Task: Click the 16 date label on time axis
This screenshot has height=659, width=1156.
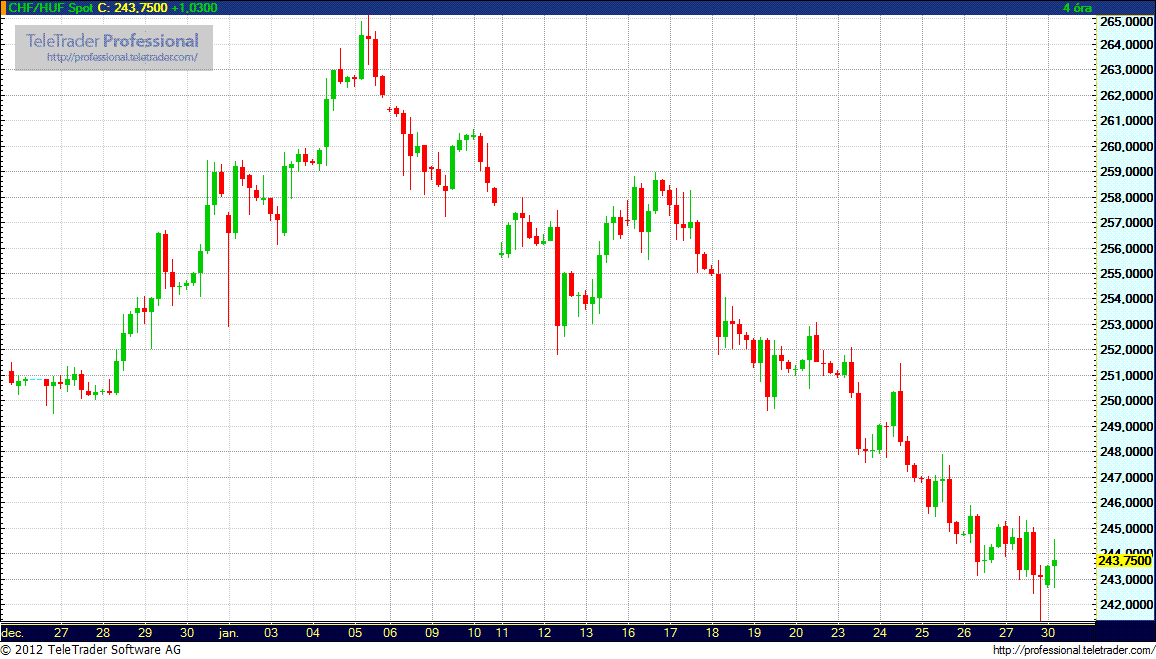Action: [629, 632]
